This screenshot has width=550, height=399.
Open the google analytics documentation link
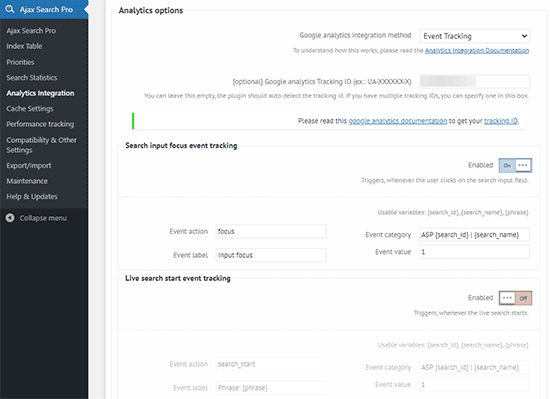398,121
